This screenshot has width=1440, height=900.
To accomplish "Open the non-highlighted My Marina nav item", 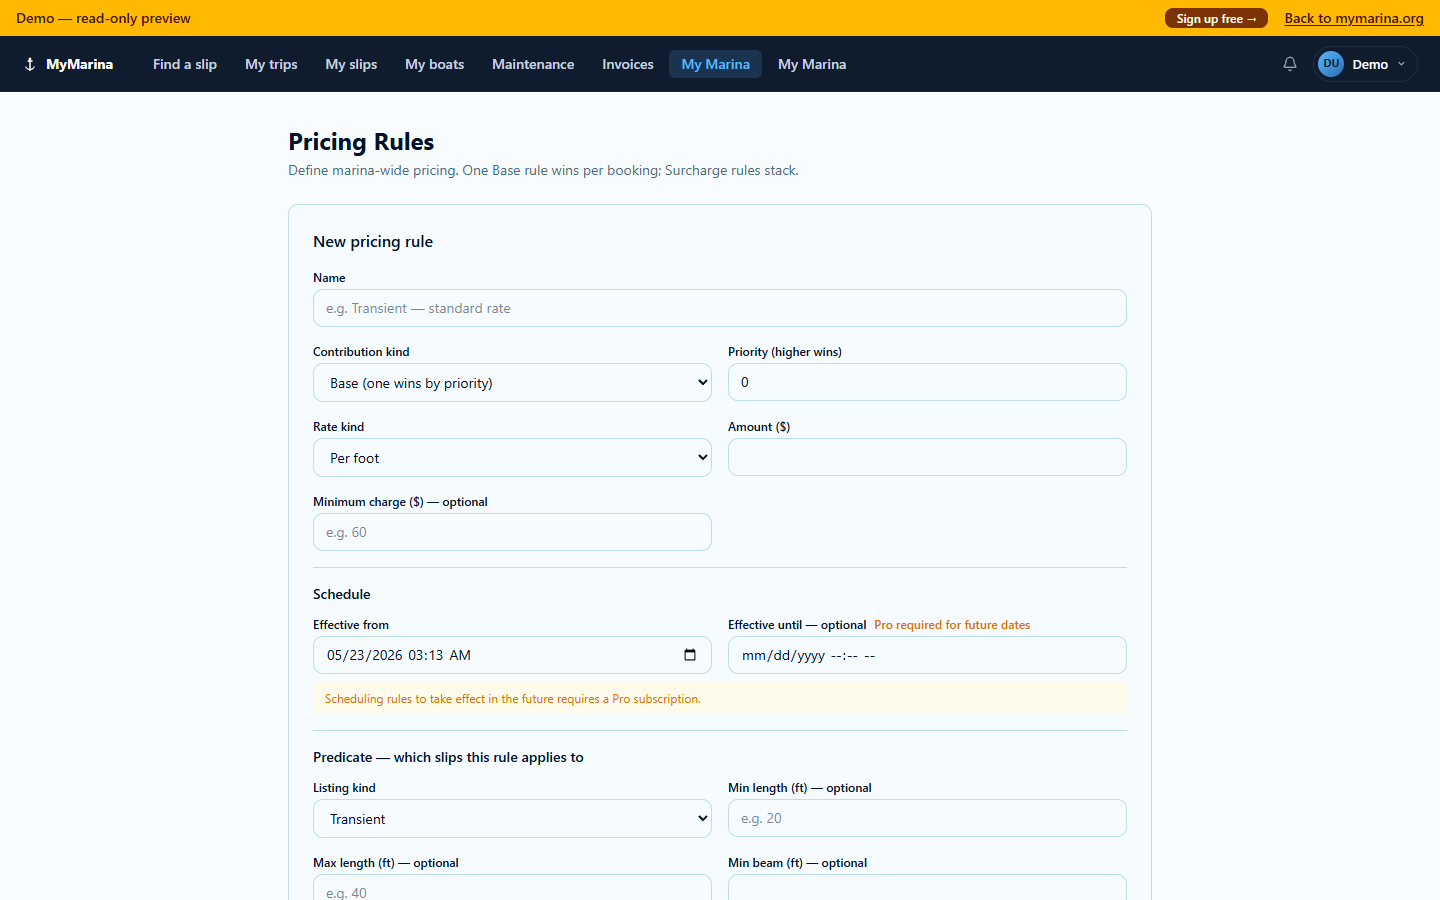I will 812,64.
